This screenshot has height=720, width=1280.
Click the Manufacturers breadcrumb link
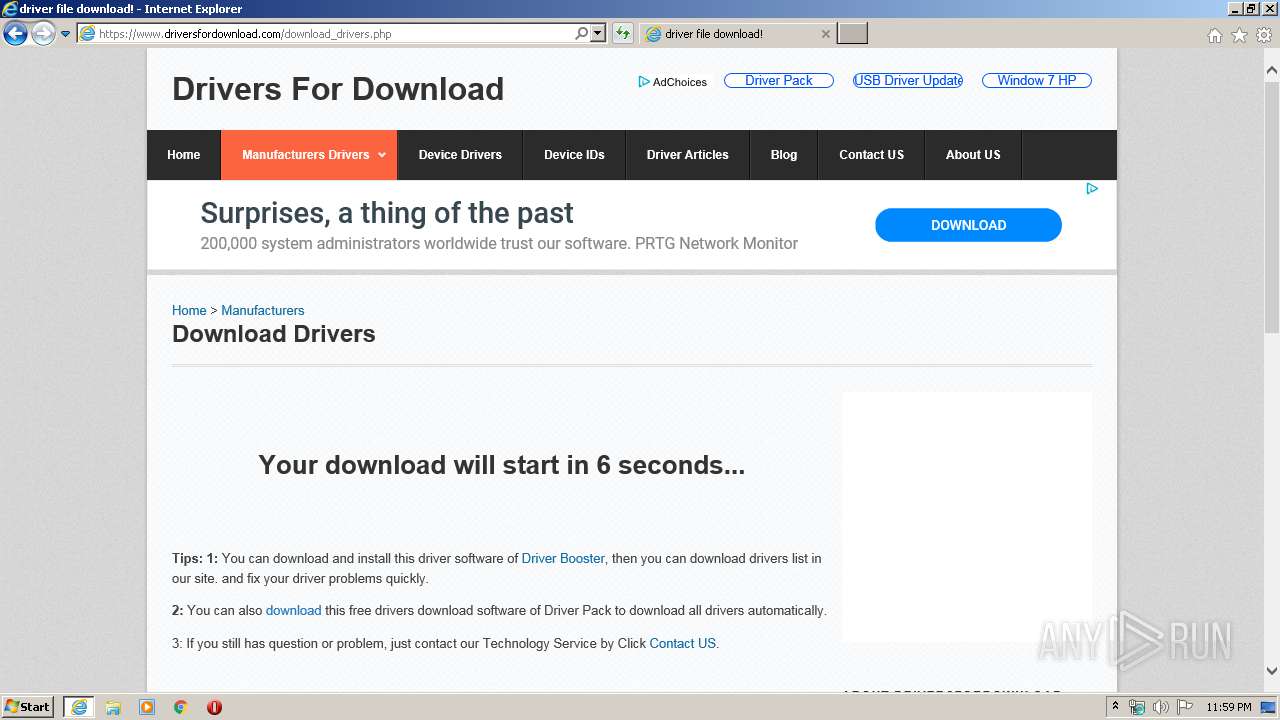[263, 310]
